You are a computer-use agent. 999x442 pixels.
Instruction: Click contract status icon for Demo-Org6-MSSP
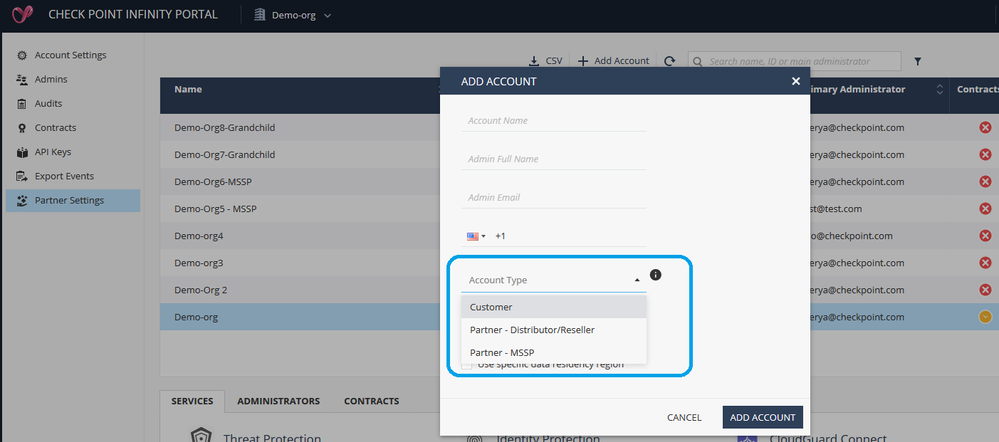coord(985,182)
